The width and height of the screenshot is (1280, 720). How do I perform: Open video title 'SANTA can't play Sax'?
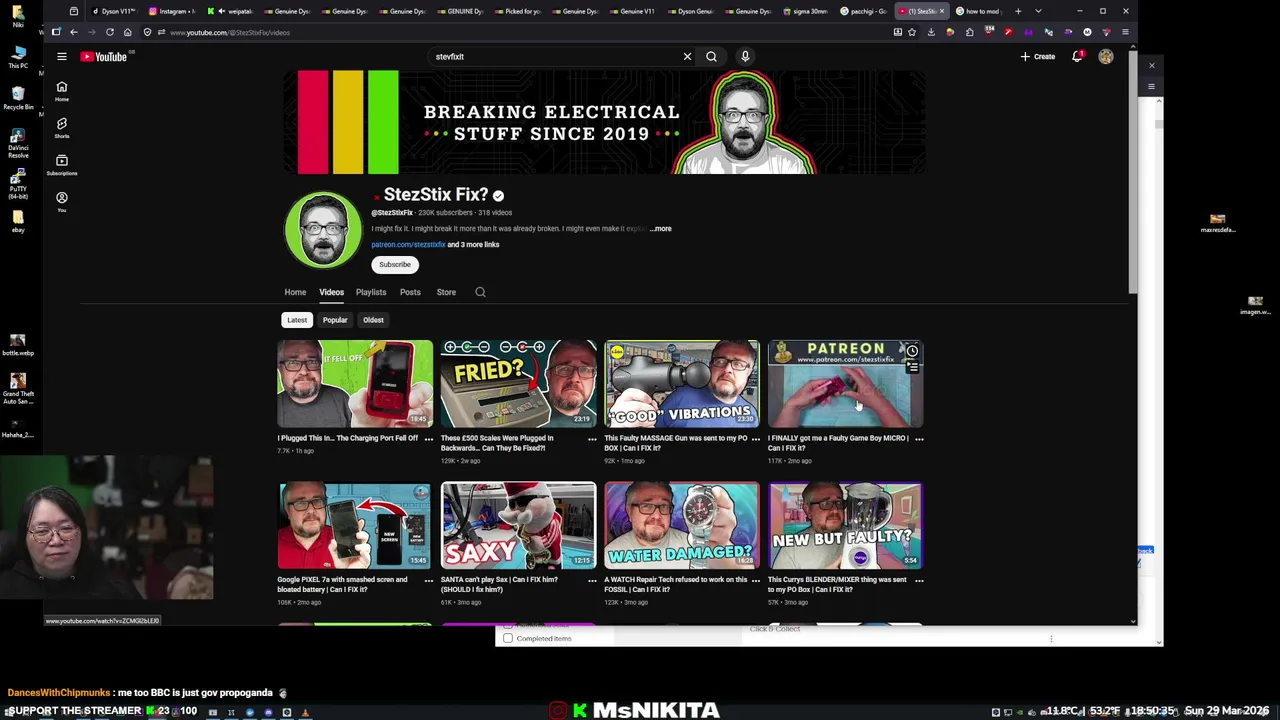tap(499, 585)
